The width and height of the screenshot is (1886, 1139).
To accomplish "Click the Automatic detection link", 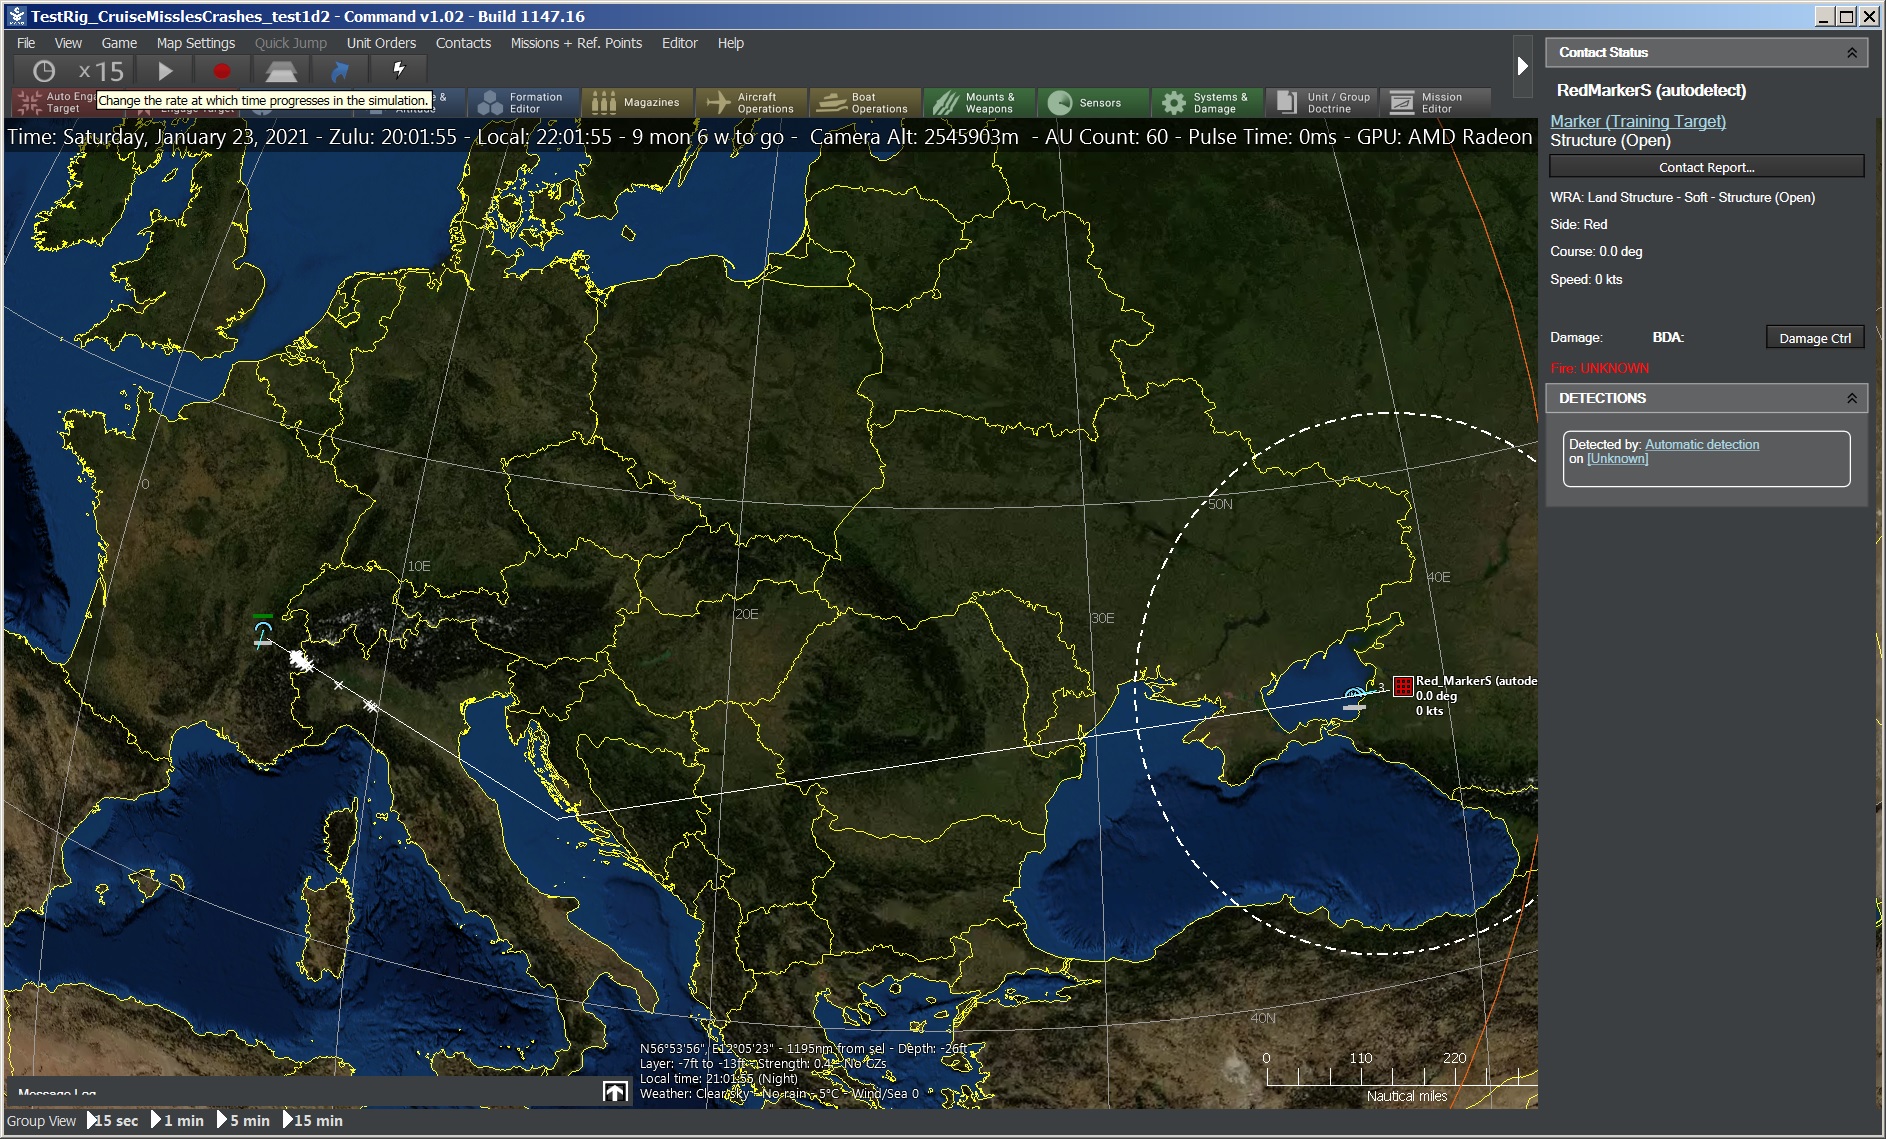I will tap(1701, 444).
